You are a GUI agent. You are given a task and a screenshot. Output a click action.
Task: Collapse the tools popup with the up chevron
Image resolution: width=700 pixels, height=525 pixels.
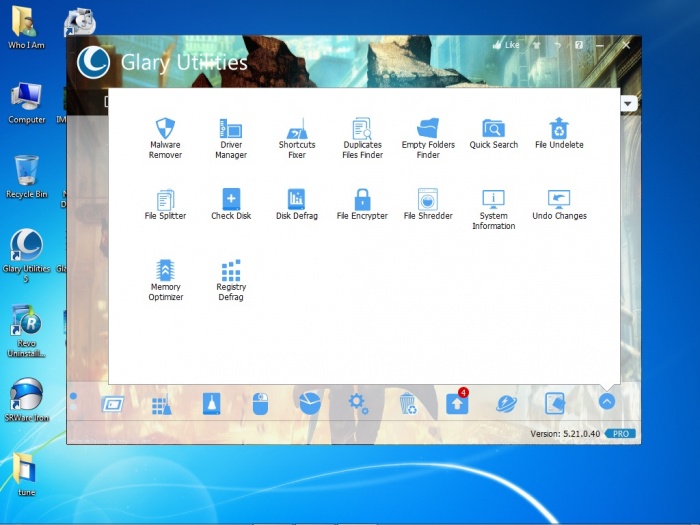coord(606,402)
